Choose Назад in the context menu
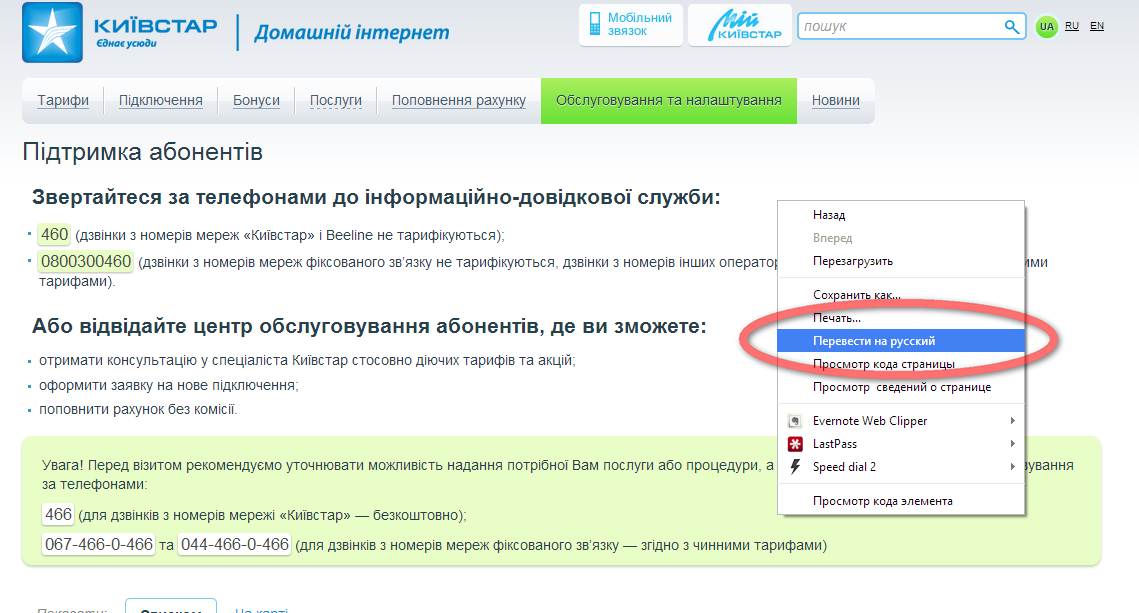The image size is (1139, 613). 901,215
